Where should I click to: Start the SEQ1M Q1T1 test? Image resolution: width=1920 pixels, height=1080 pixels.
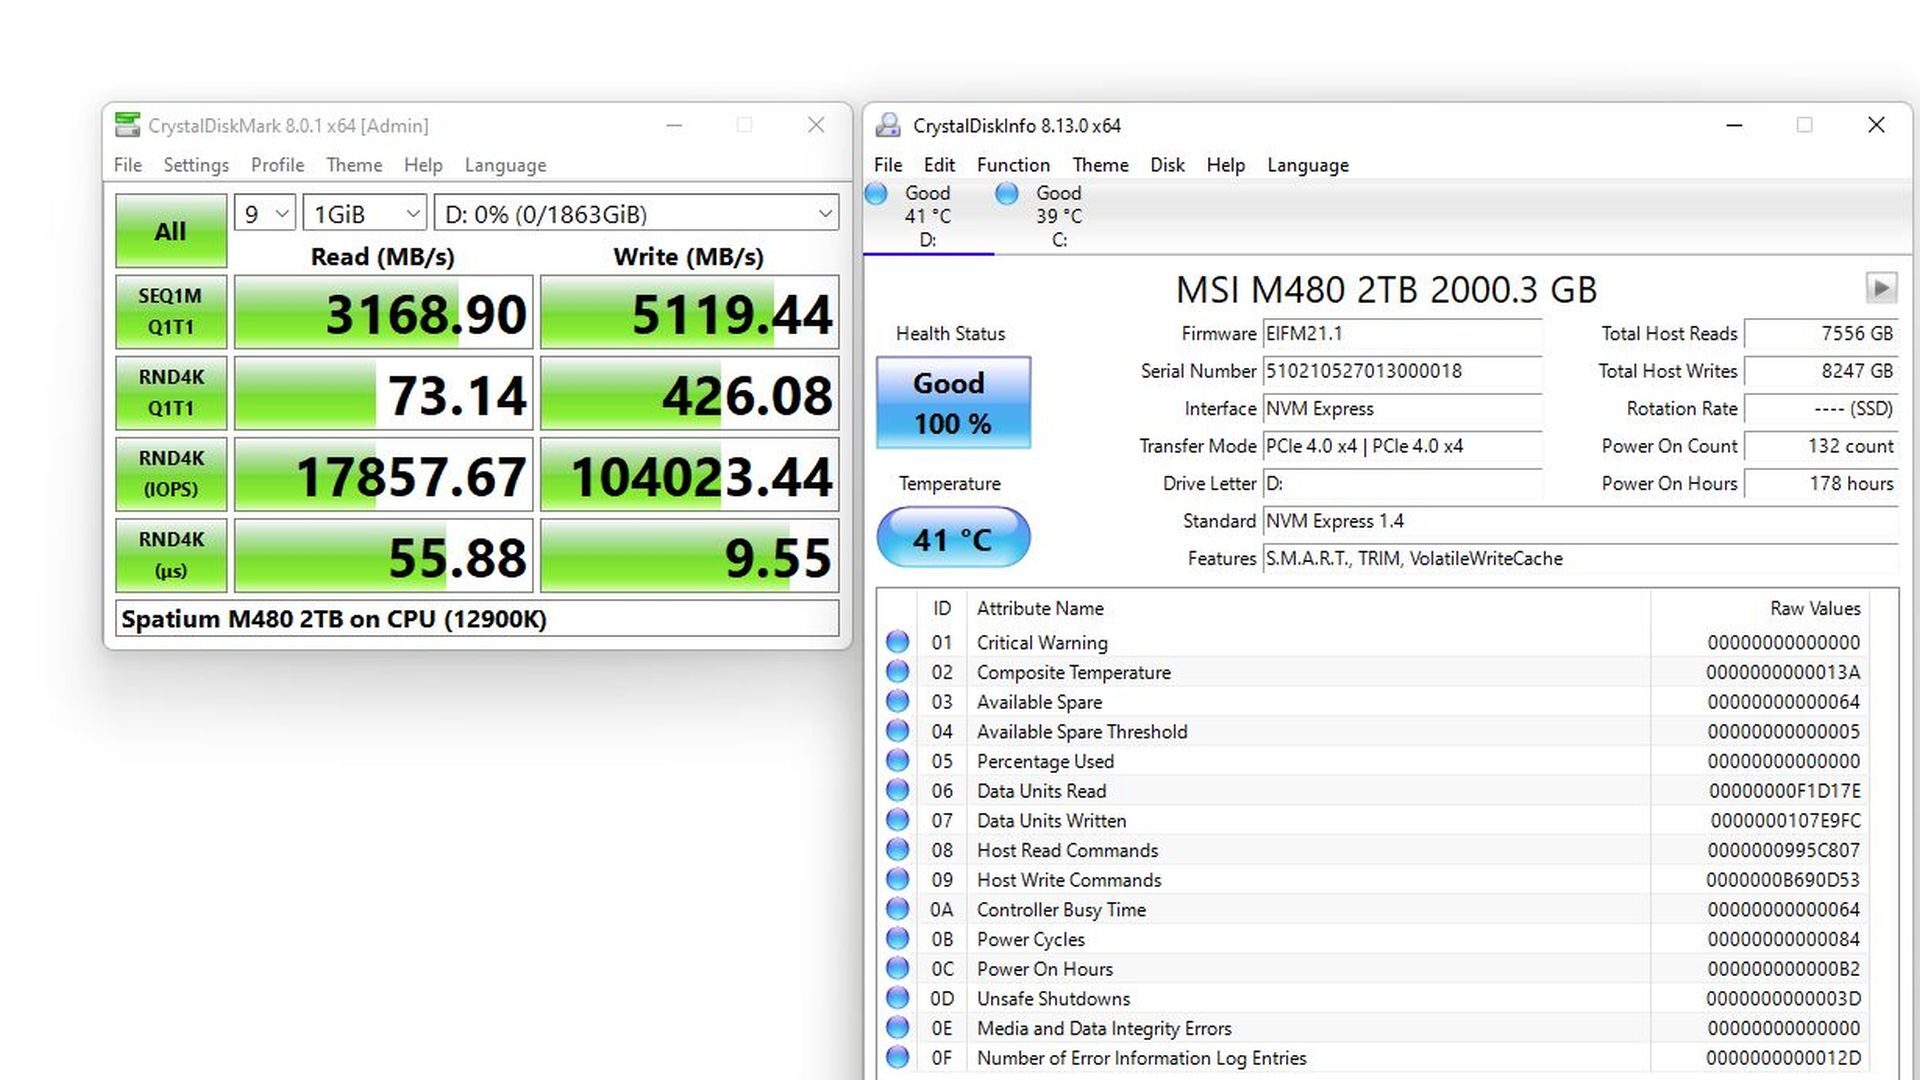170,311
